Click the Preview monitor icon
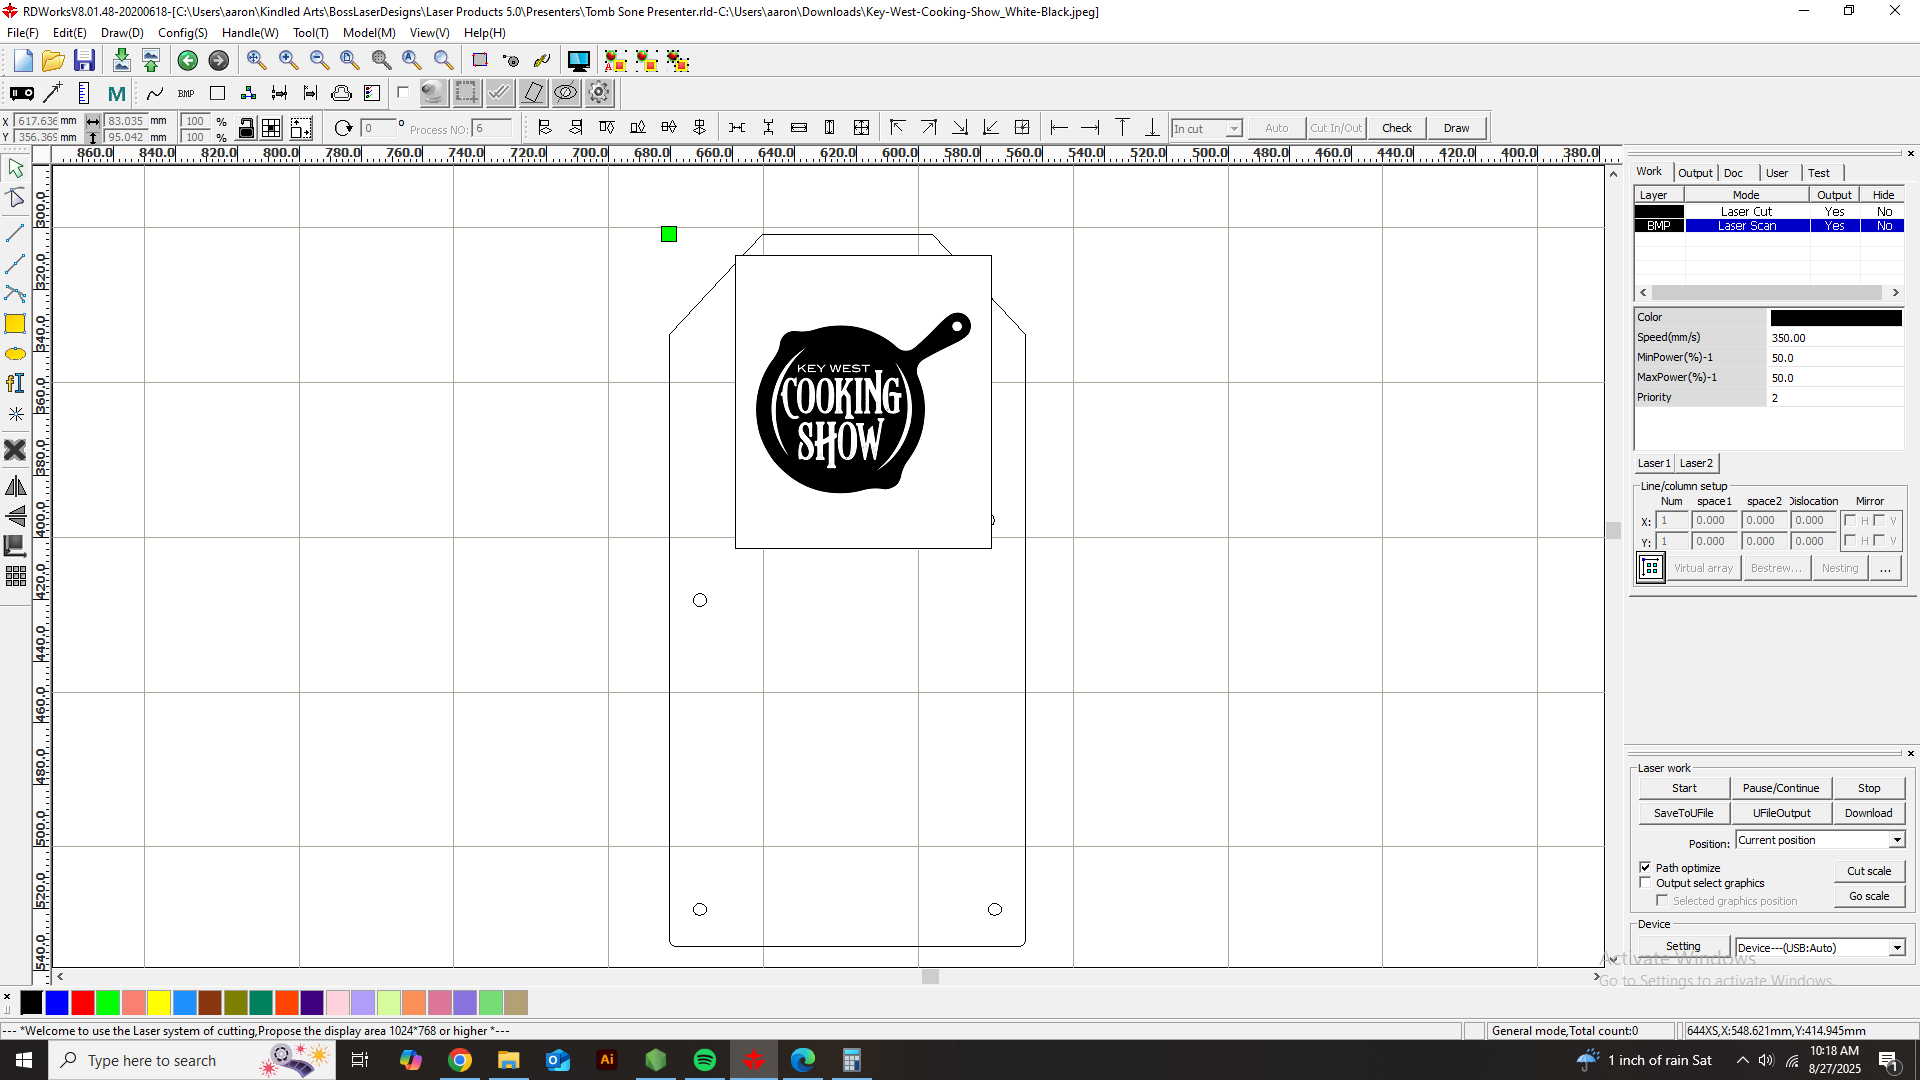This screenshot has width=1920, height=1080. tap(578, 61)
